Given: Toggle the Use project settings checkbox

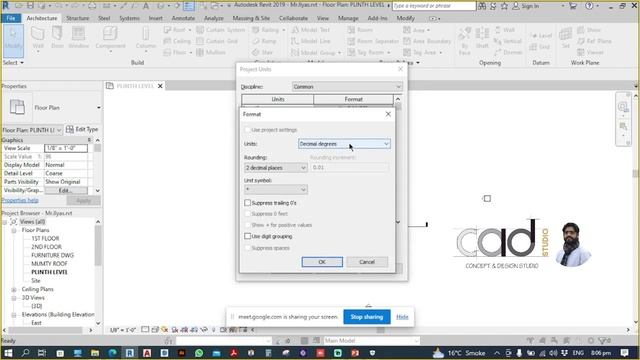Looking at the screenshot, I should click(247, 130).
